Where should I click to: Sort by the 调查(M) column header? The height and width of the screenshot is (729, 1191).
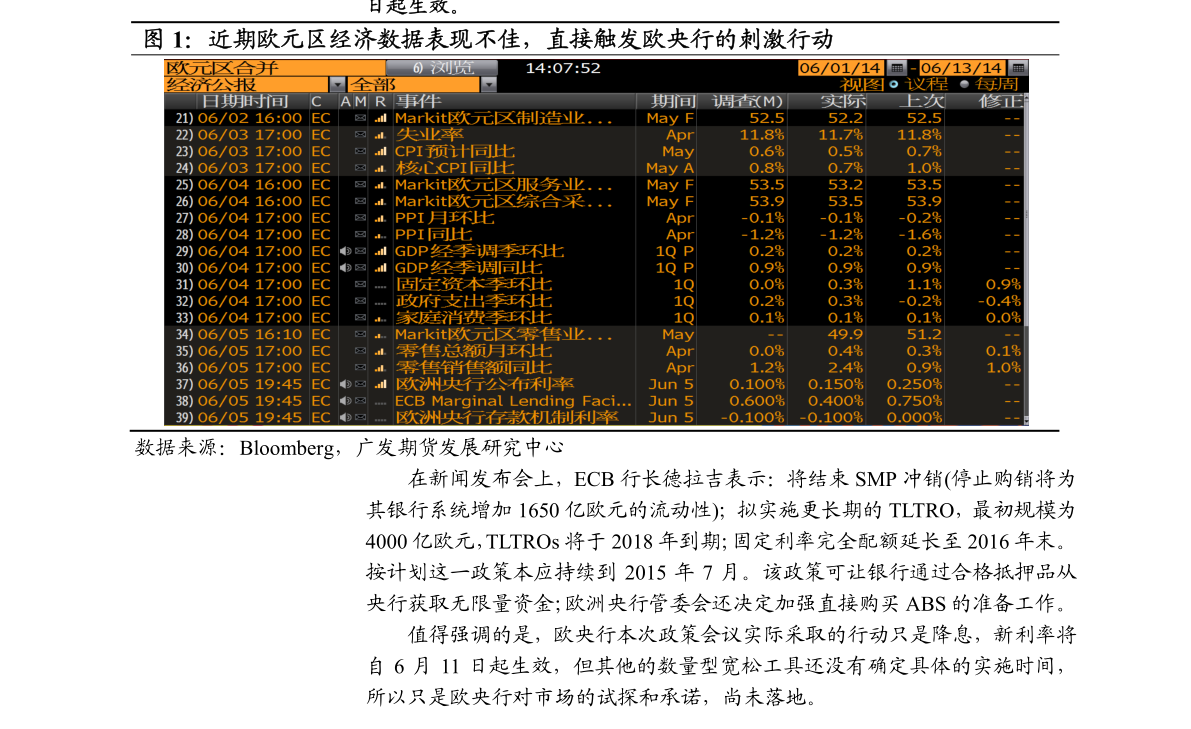pos(747,102)
